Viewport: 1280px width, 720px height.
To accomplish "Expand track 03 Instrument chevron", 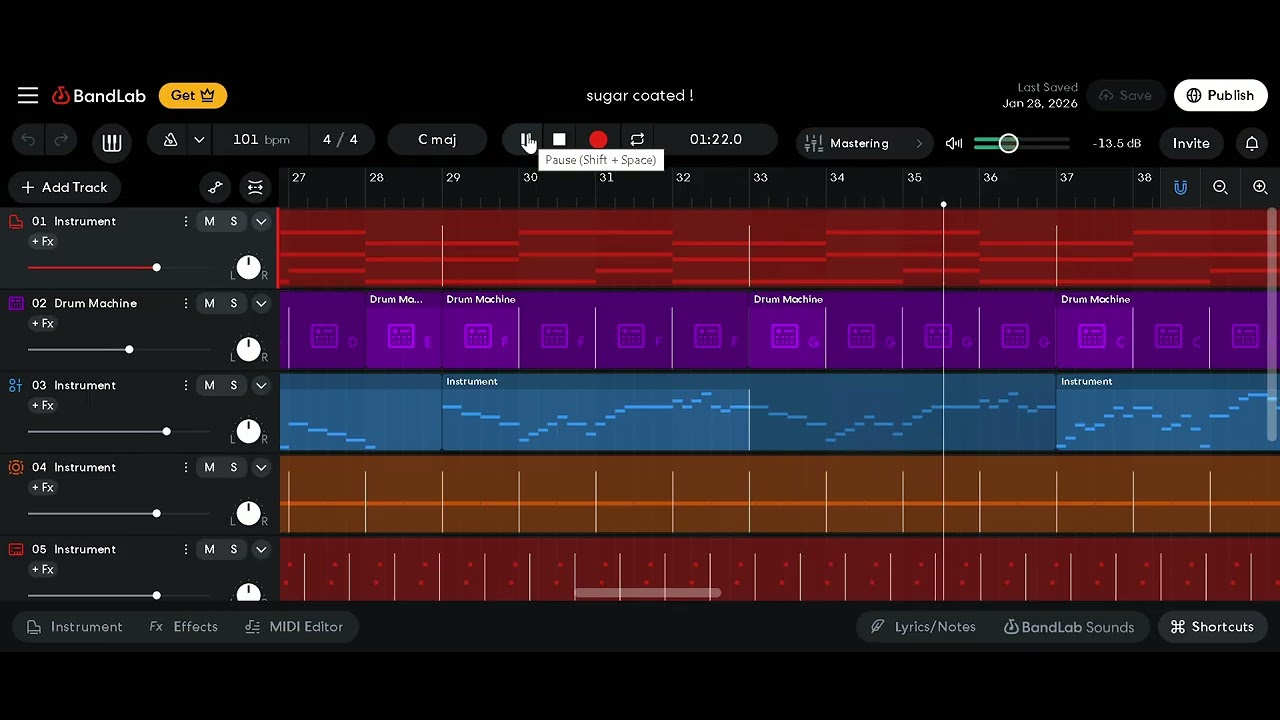I will click(261, 385).
